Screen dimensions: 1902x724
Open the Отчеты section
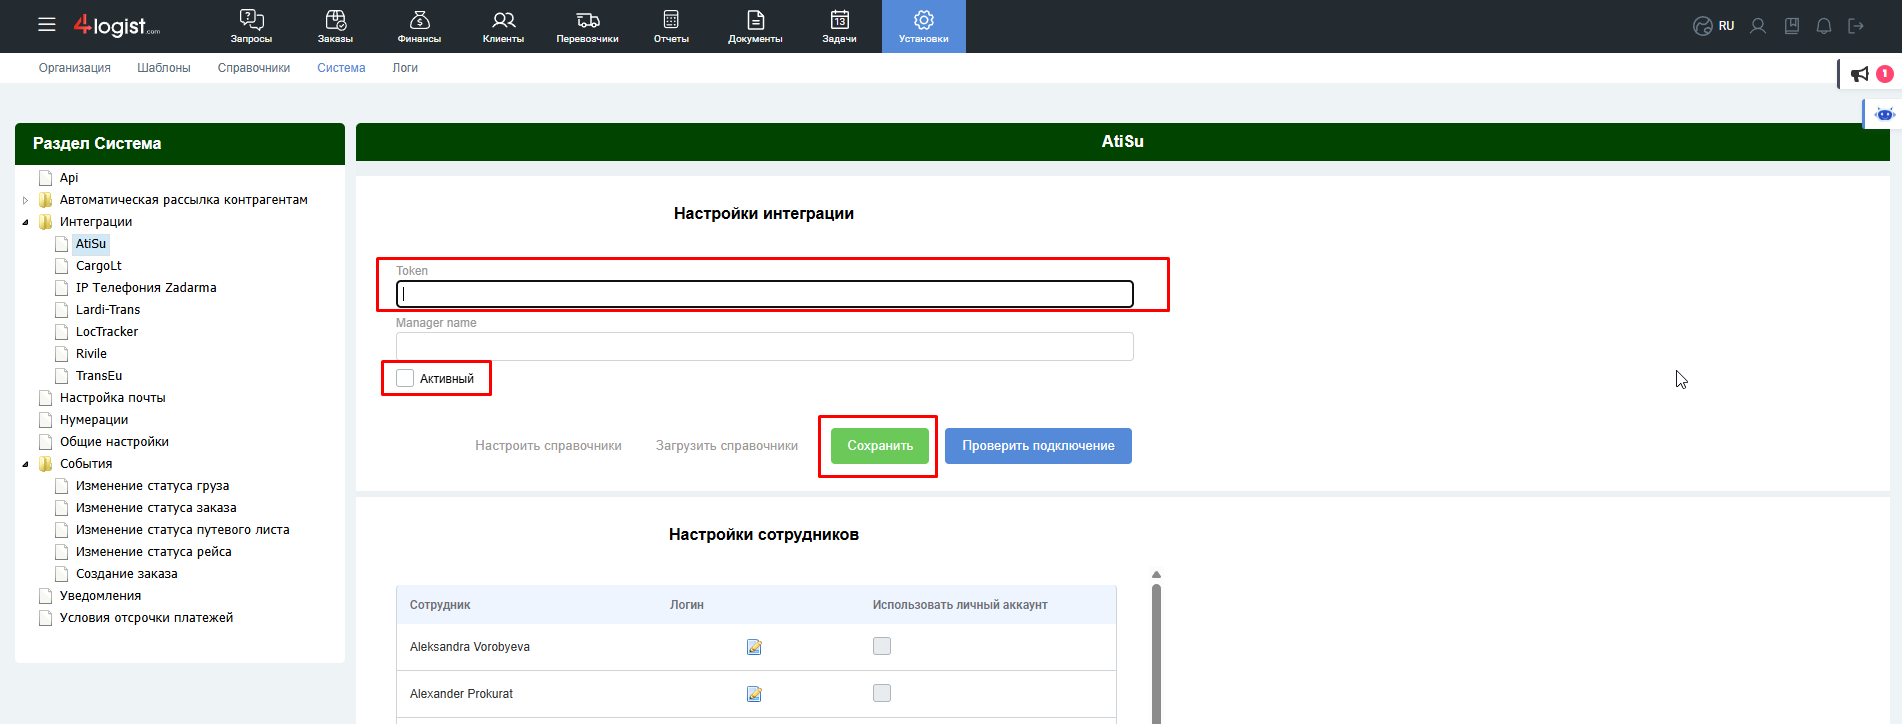671,26
